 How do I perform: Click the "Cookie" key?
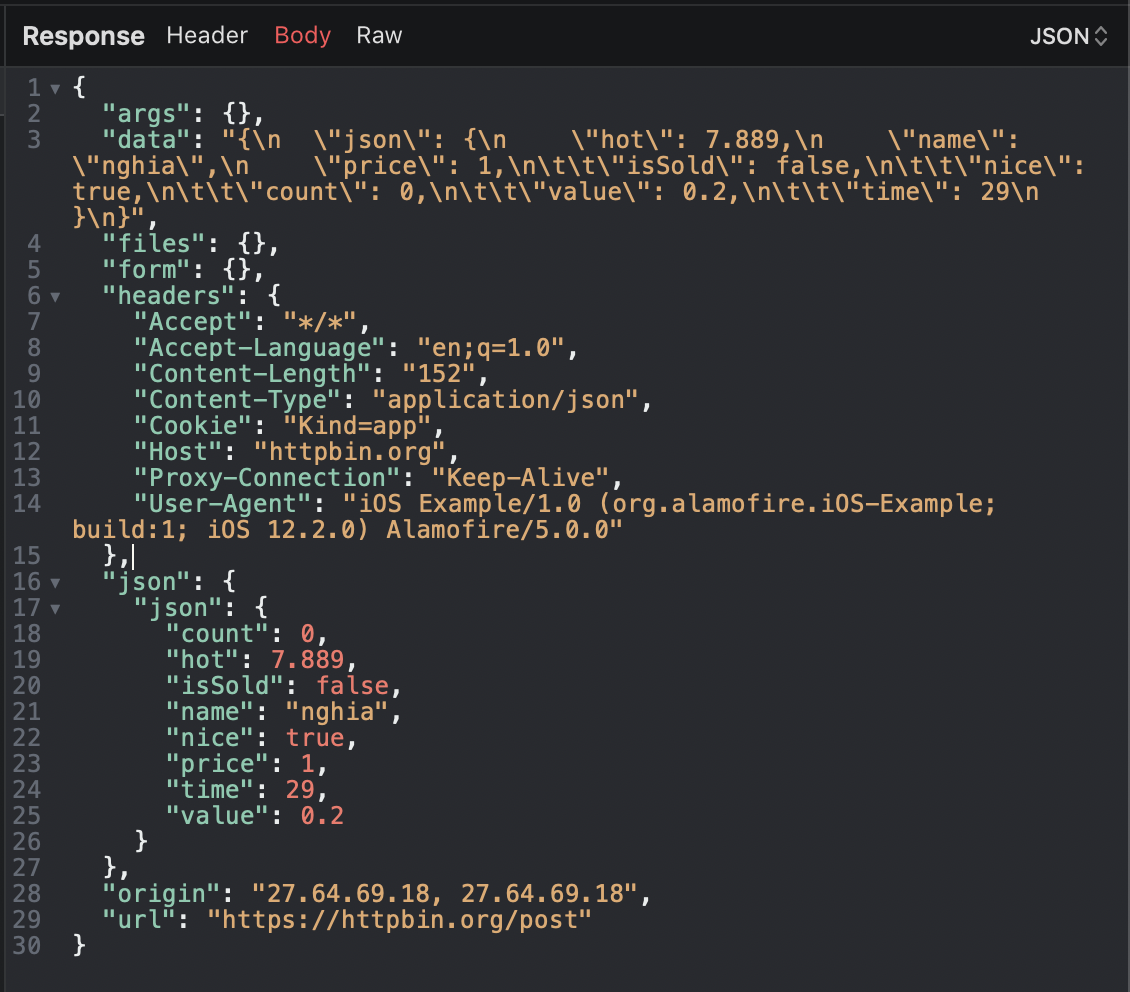pyautogui.click(x=192, y=425)
